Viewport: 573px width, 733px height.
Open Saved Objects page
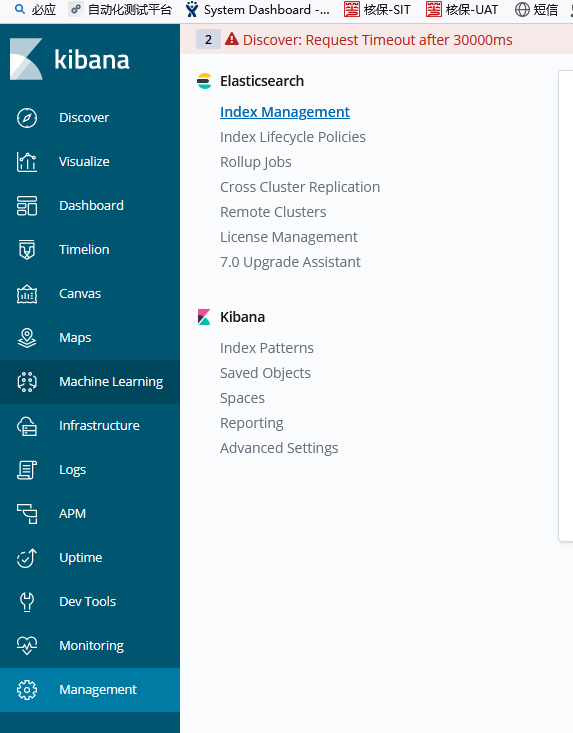click(x=265, y=373)
